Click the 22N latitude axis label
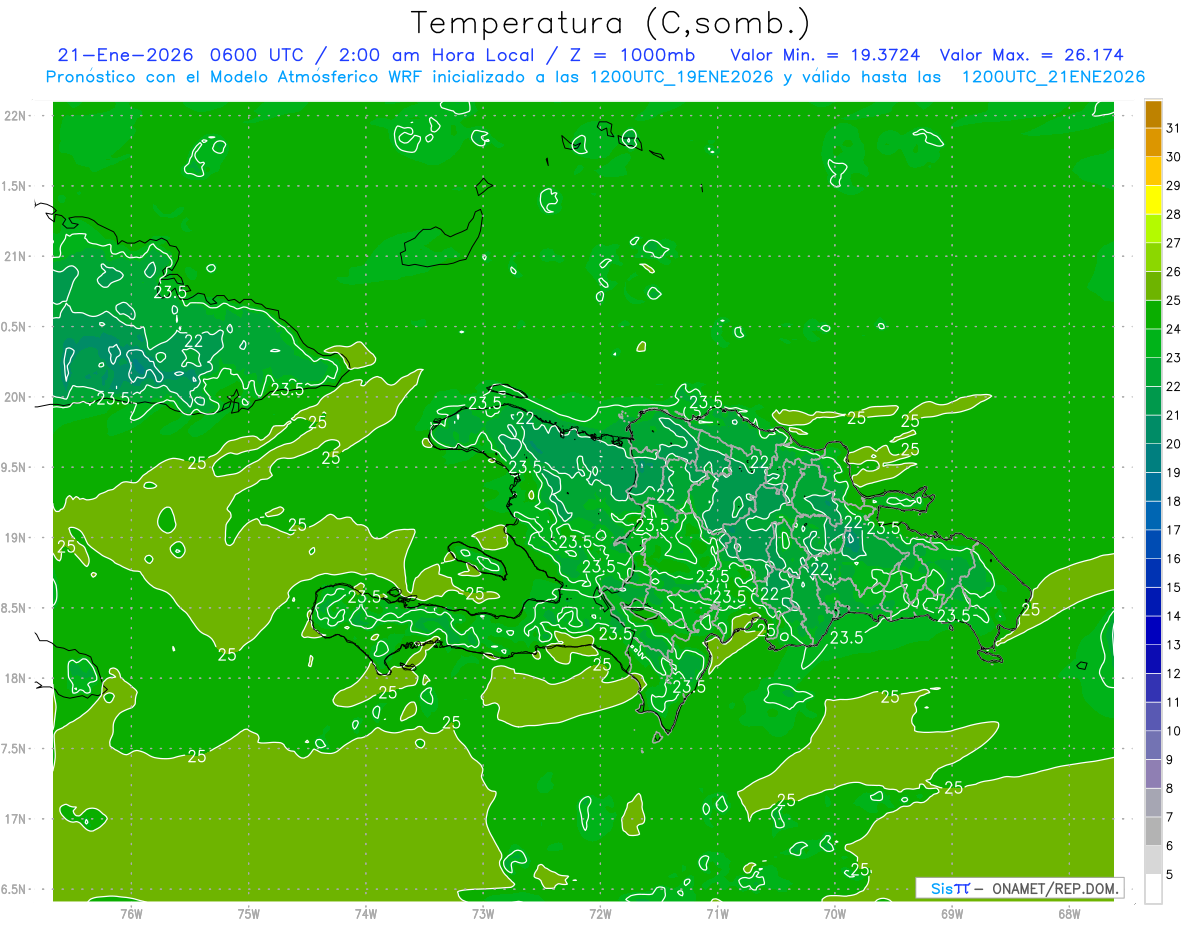The image size is (1200, 927). (16, 116)
